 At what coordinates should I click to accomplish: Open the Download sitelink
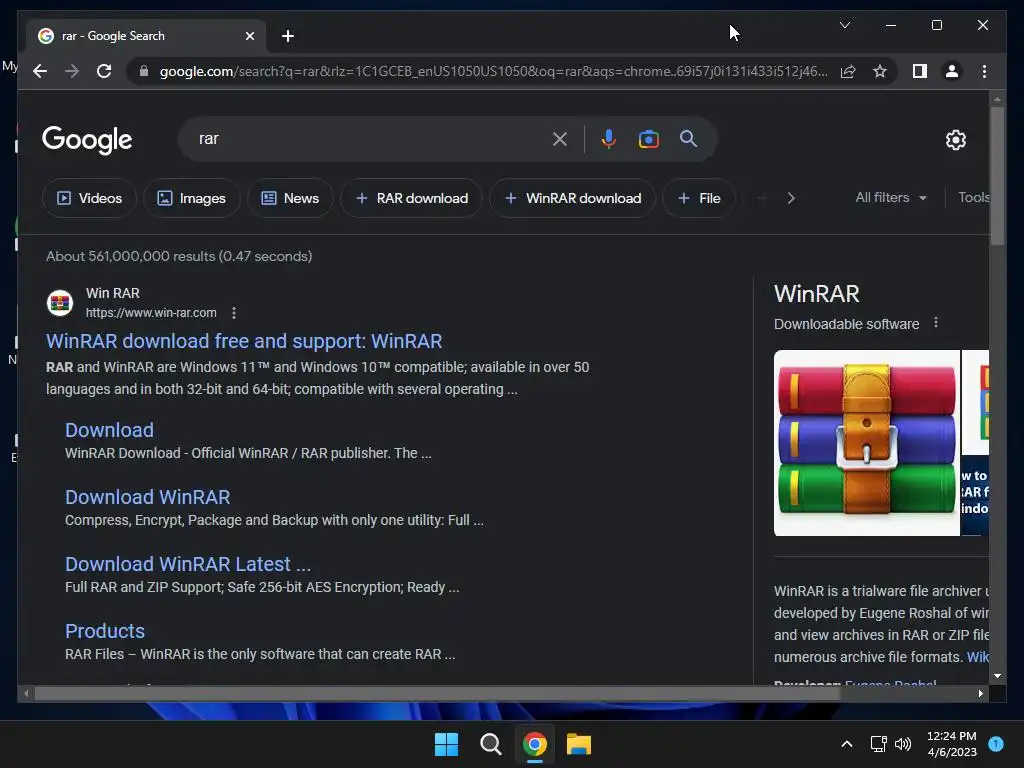pos(109,430)
